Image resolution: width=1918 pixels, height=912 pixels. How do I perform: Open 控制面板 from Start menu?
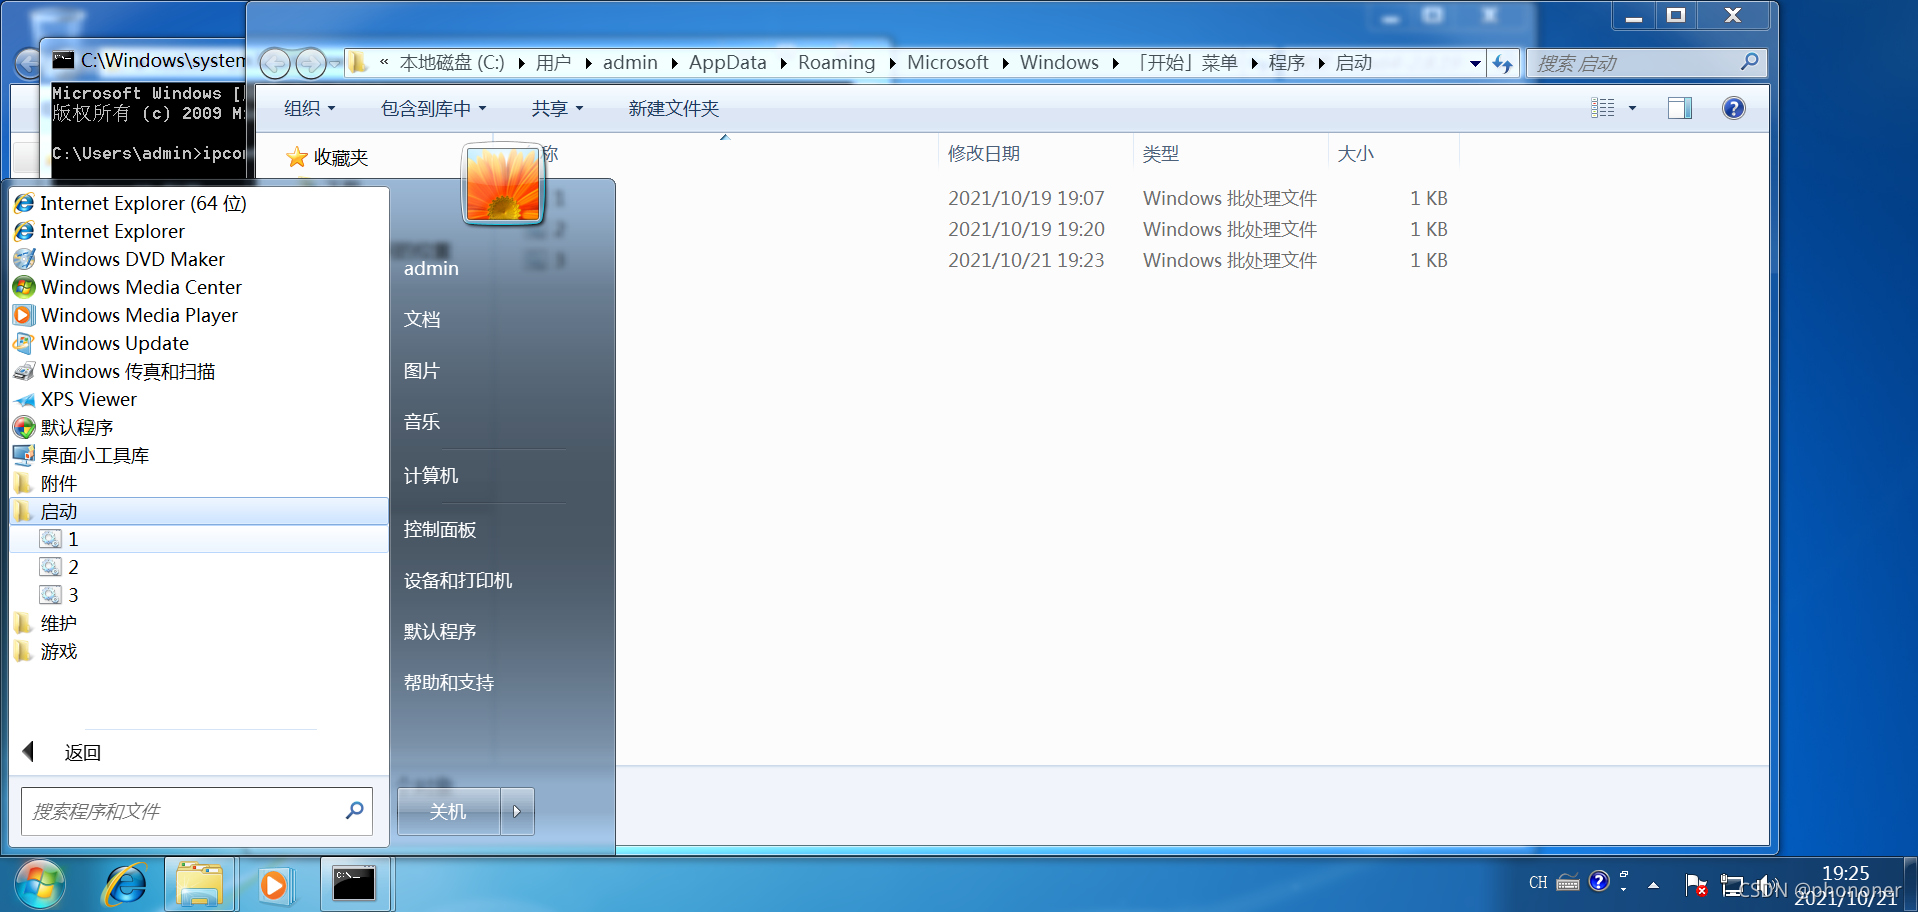[440, 529]
